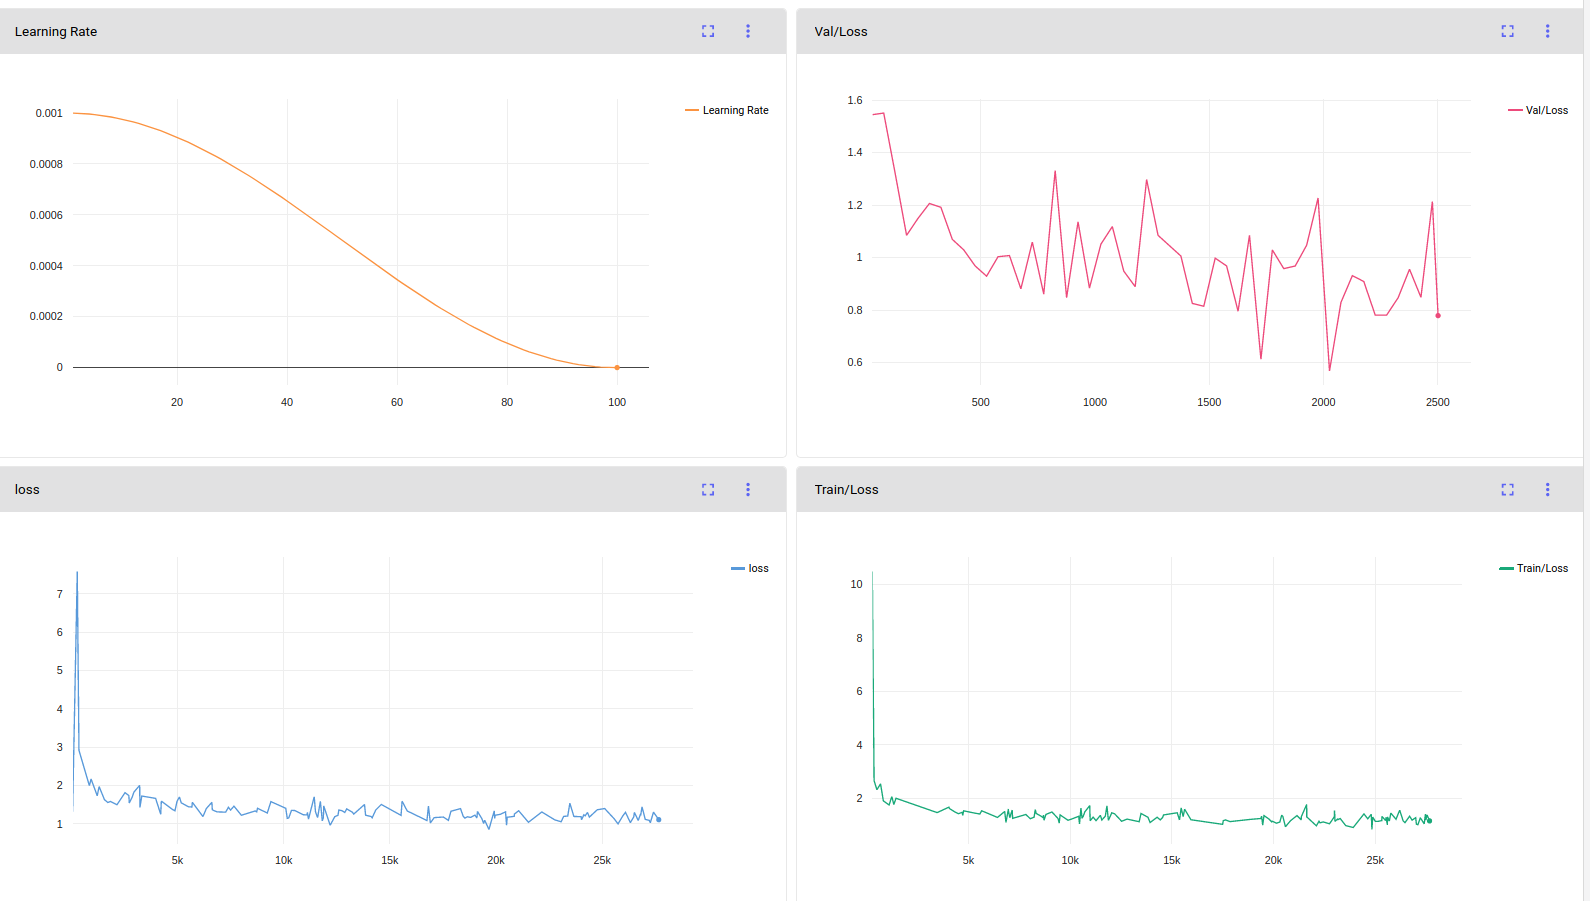
Task: Select the final Val/Loss data point
Action: [x=1438, y=315]
